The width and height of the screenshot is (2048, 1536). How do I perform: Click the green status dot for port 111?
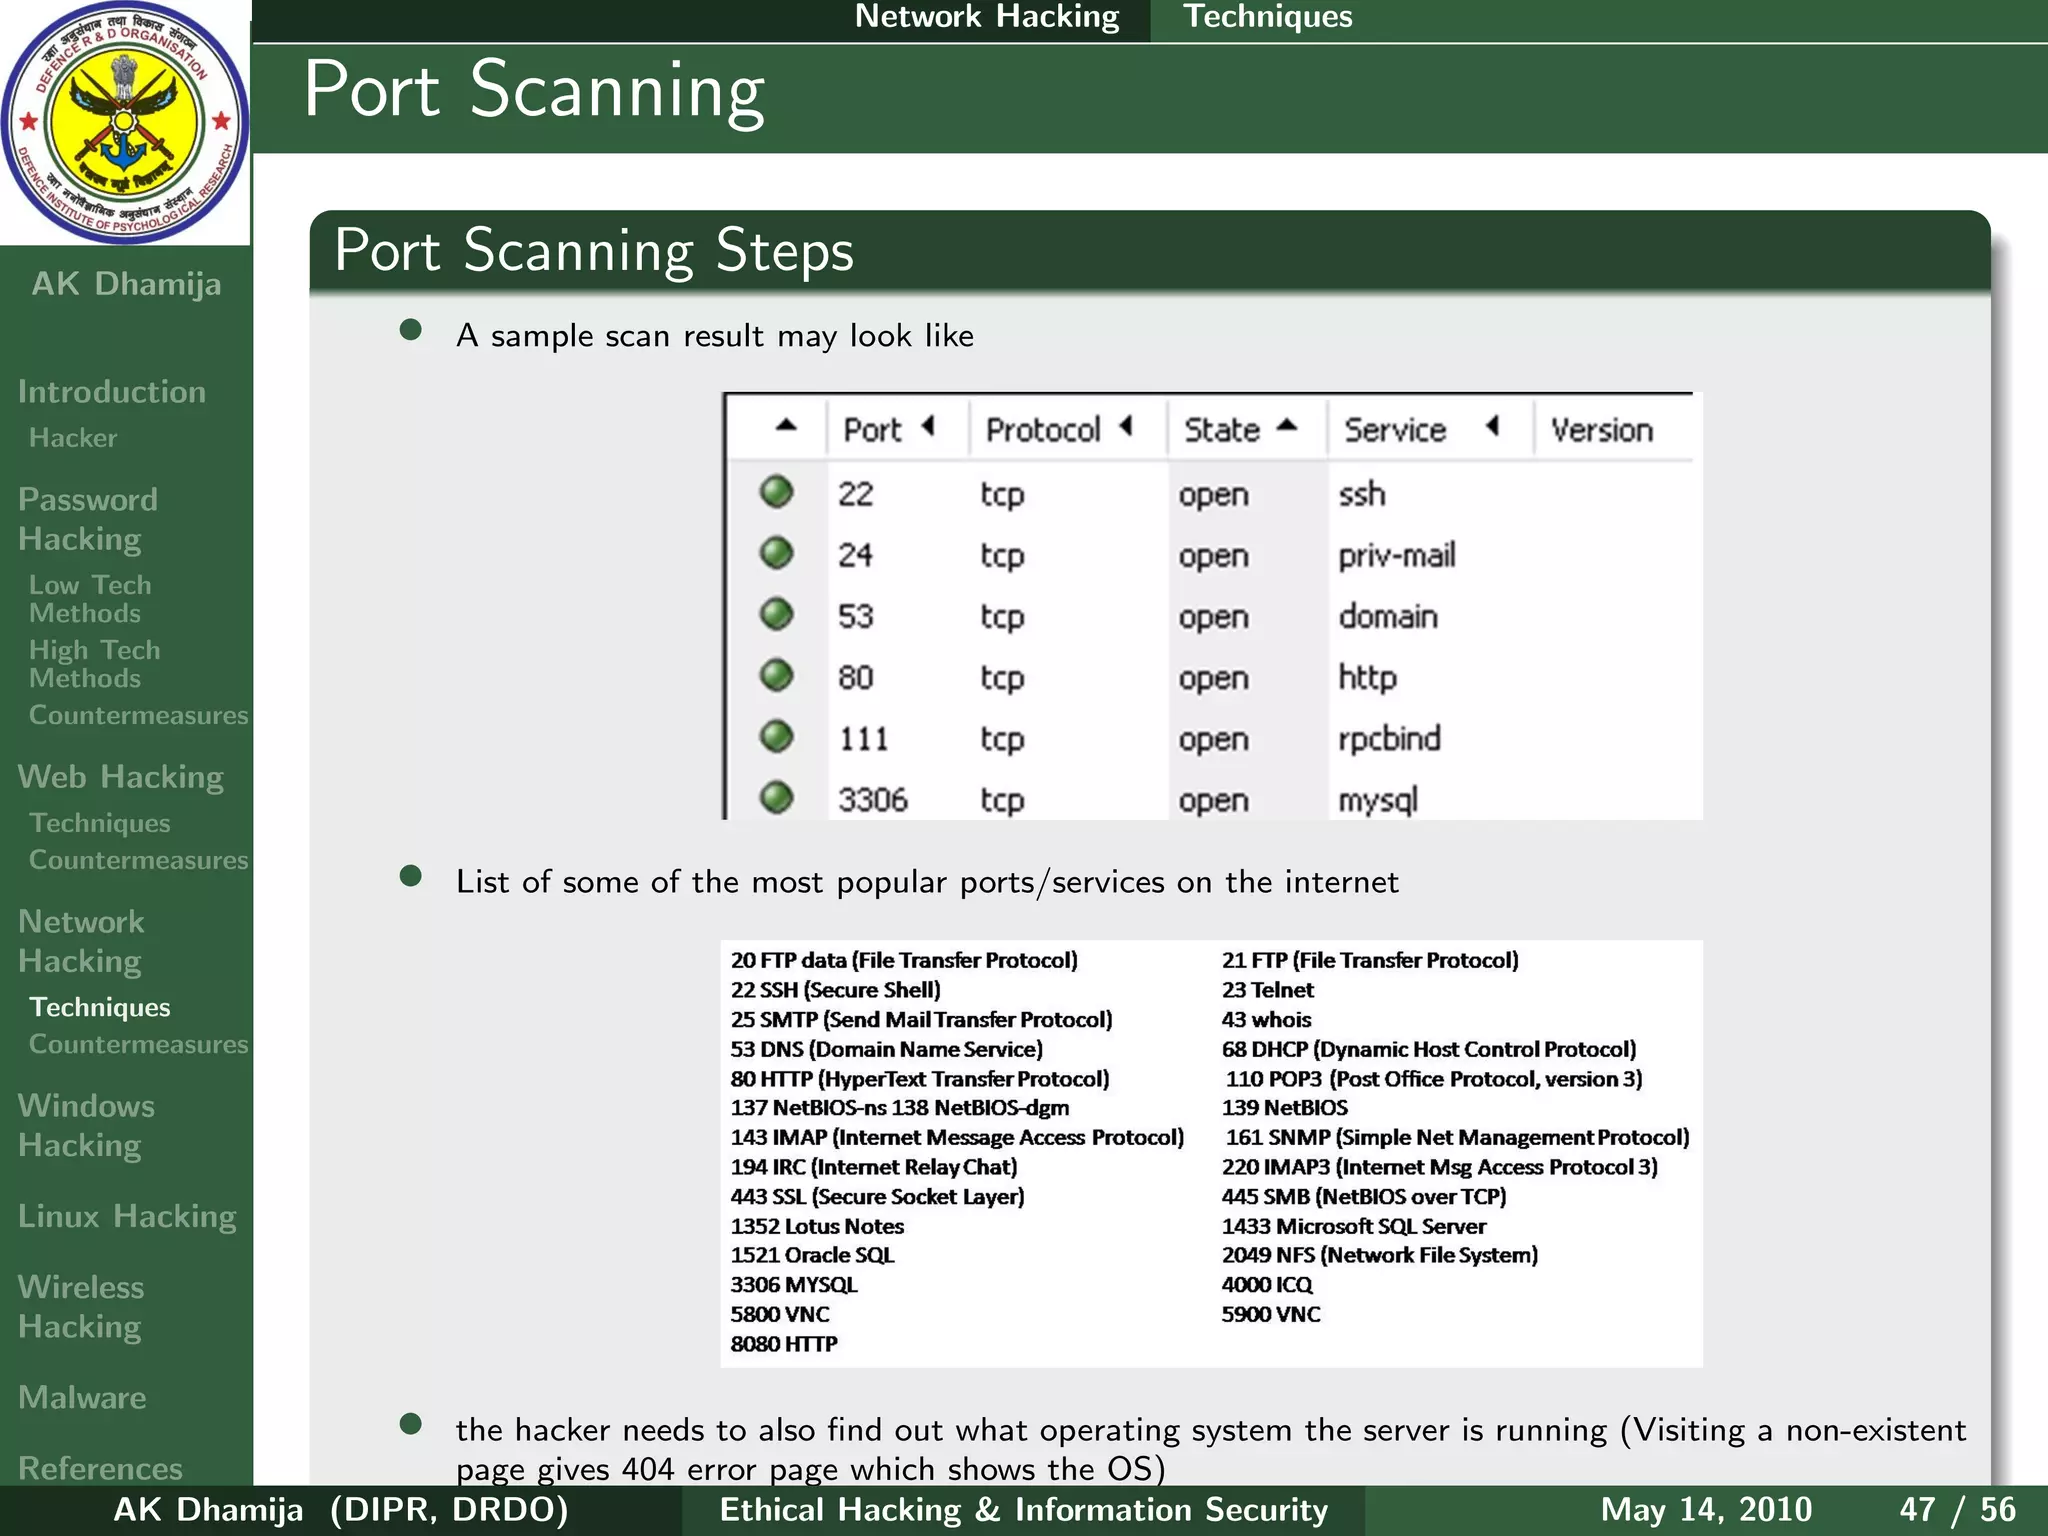[x=776, y=737]
